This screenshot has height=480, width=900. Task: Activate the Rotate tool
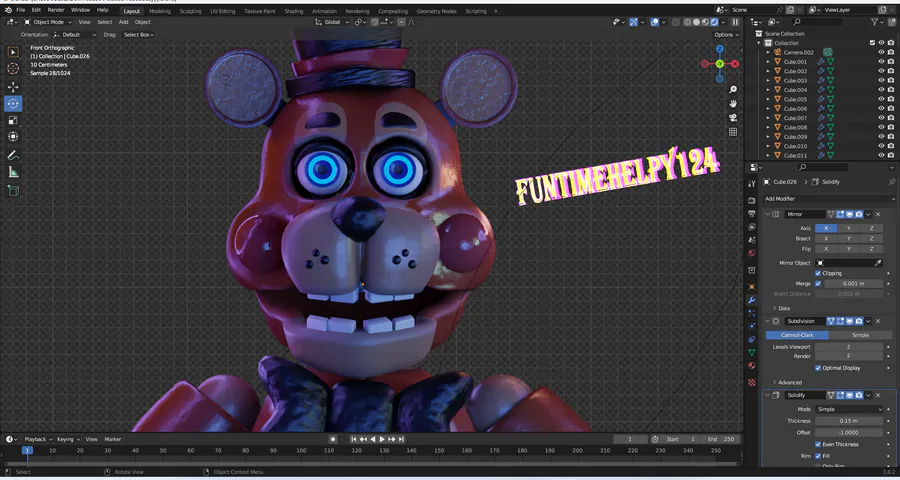point(13,104)
